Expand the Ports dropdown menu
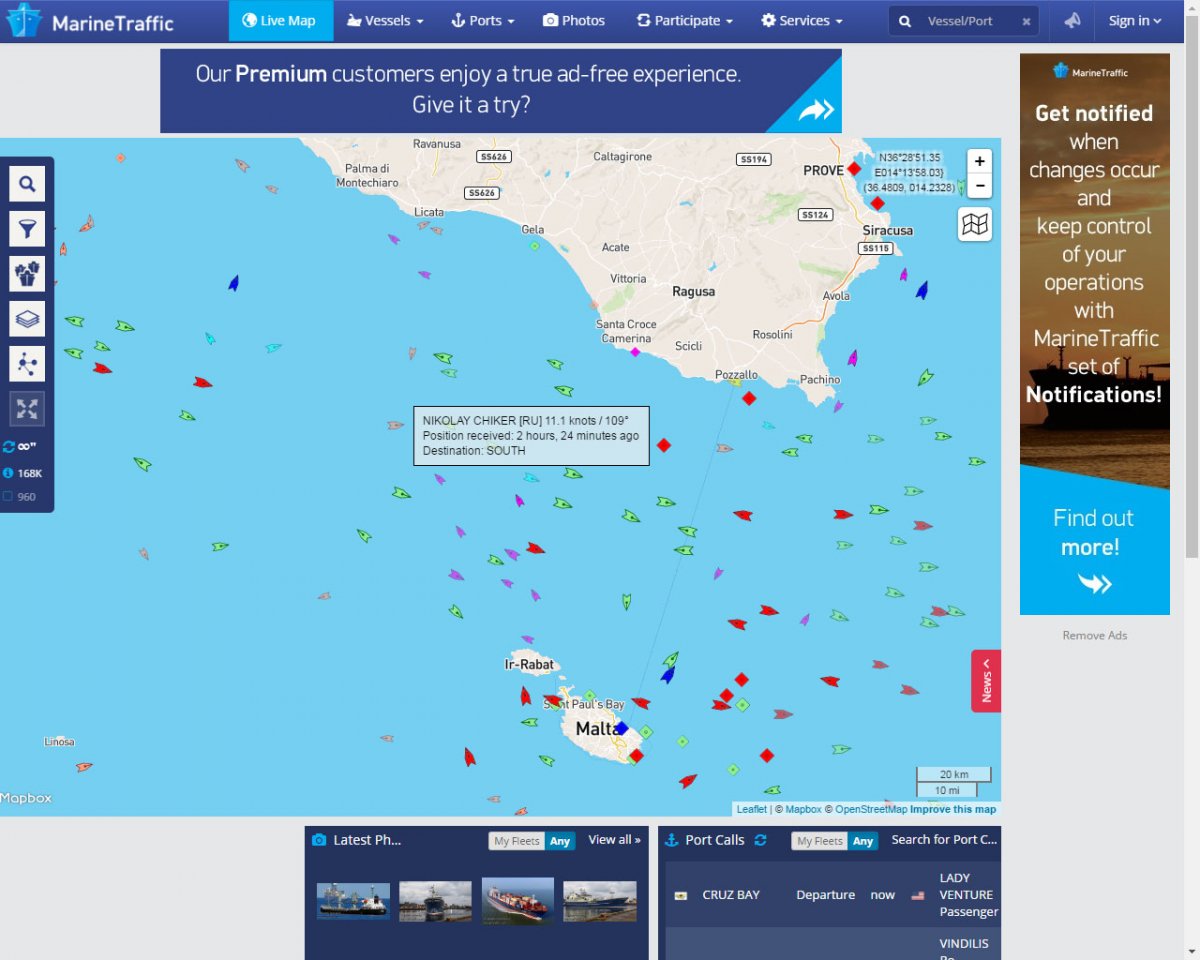The image size is (1200, 960). point(483,21)
